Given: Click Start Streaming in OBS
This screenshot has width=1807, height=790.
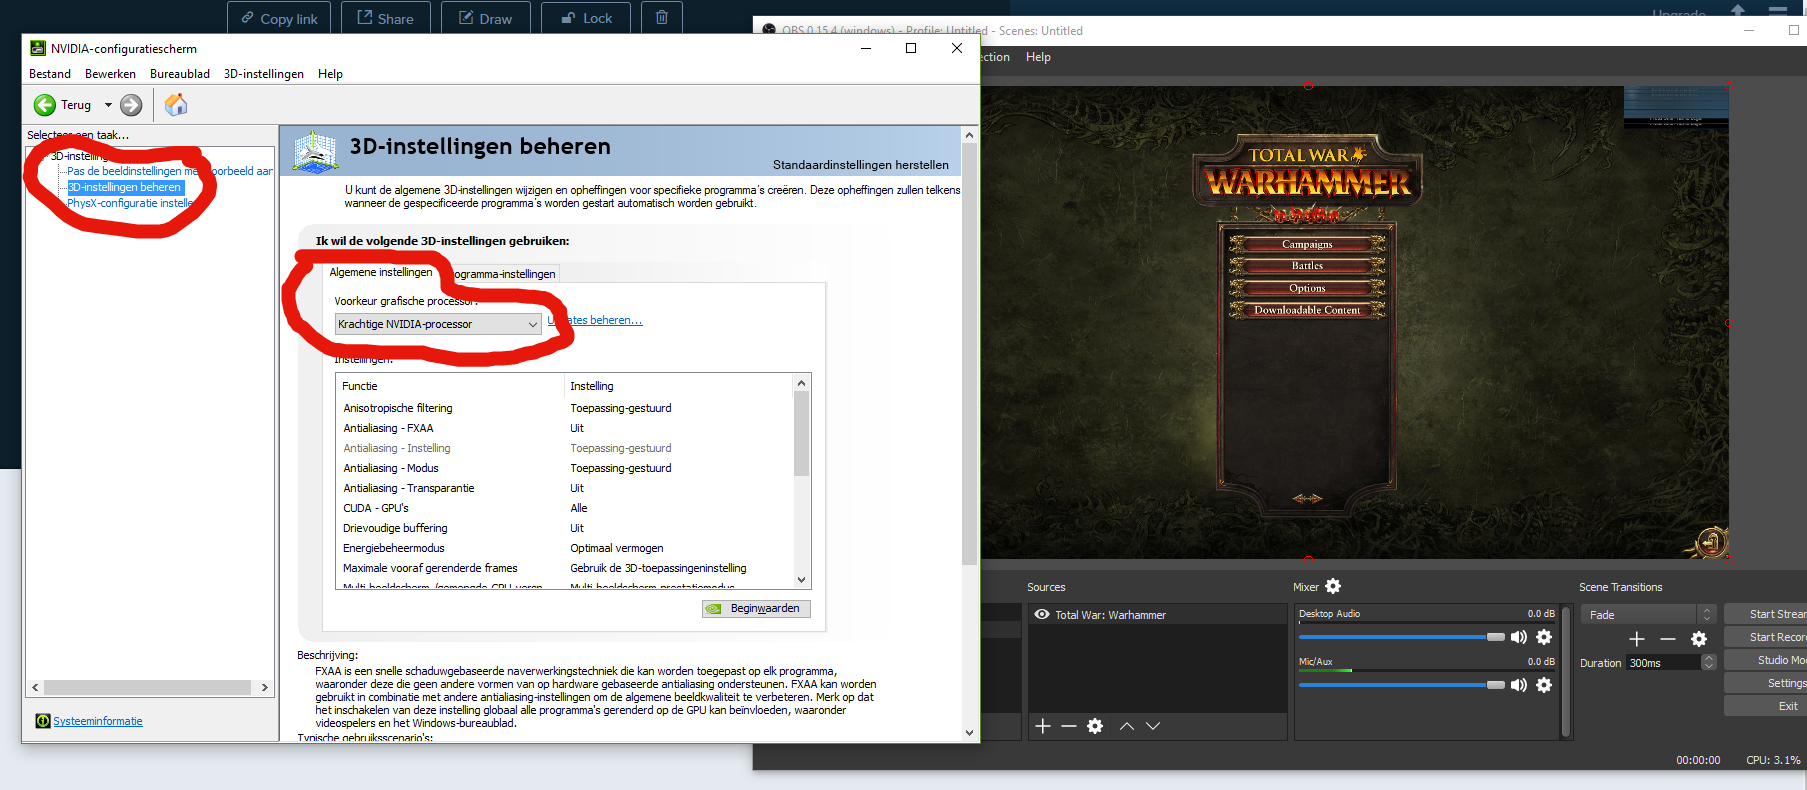Looking at the screenshot, I should [1765, 614].
